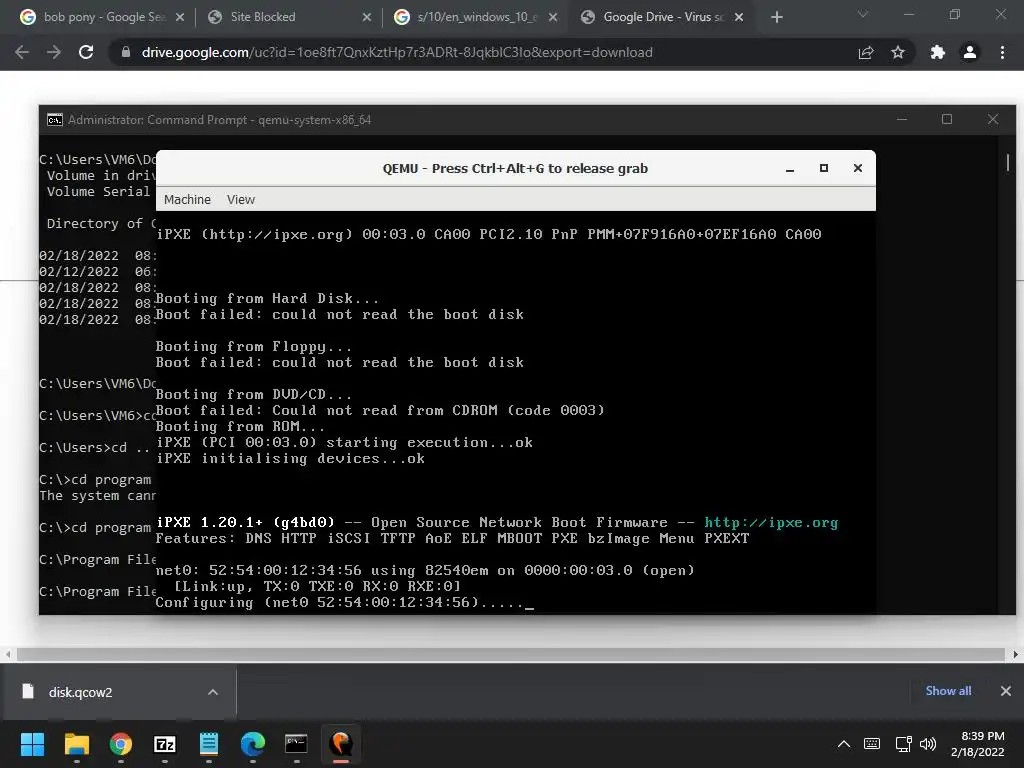The image size is (1024, 768).
Task: Click the horizontal scrollbar right arrow
Action: click(x=1016, y=654)
